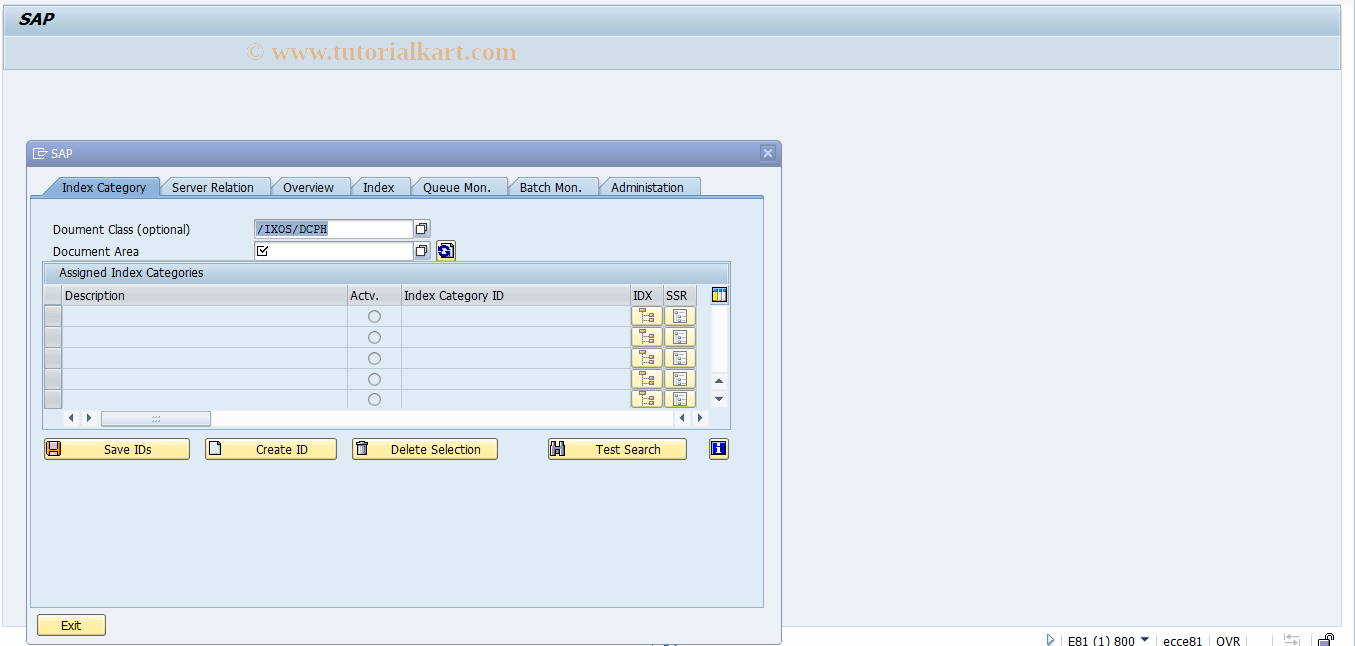Click the status bar lock icon
This screenshot has height=646, width=1355.
pos(1326,640)
